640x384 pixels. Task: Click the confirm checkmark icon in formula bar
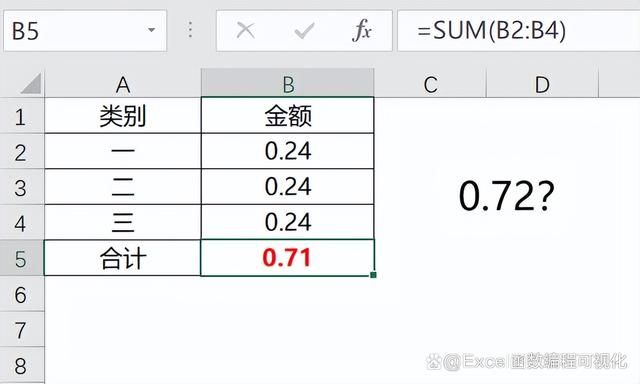pos(304,31)
